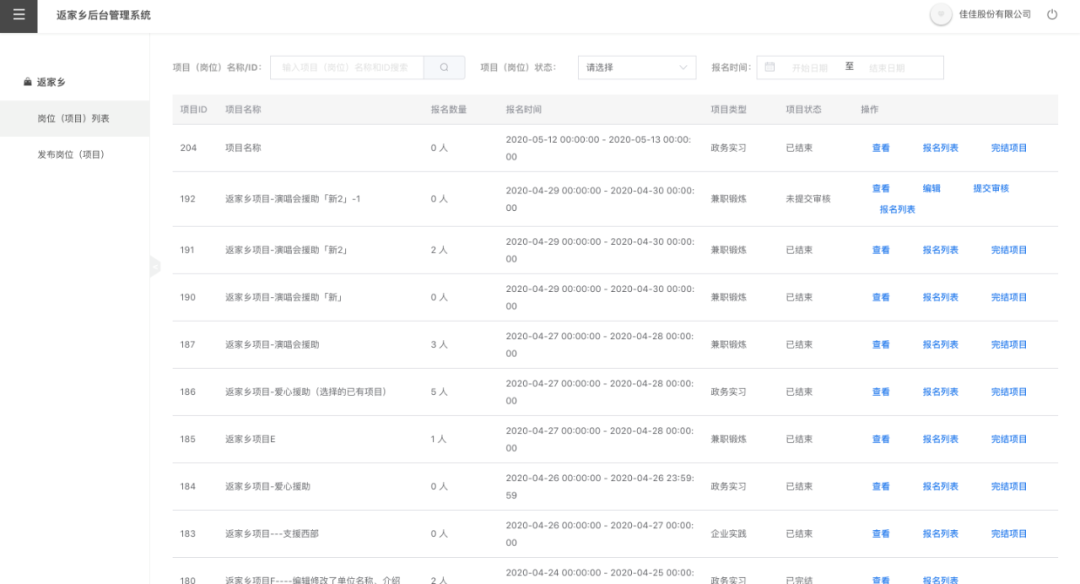Click the lock icon beside 返家乡 menu
The width and height of the screenshot is (1080, 584).
click(x=28, y=82)
